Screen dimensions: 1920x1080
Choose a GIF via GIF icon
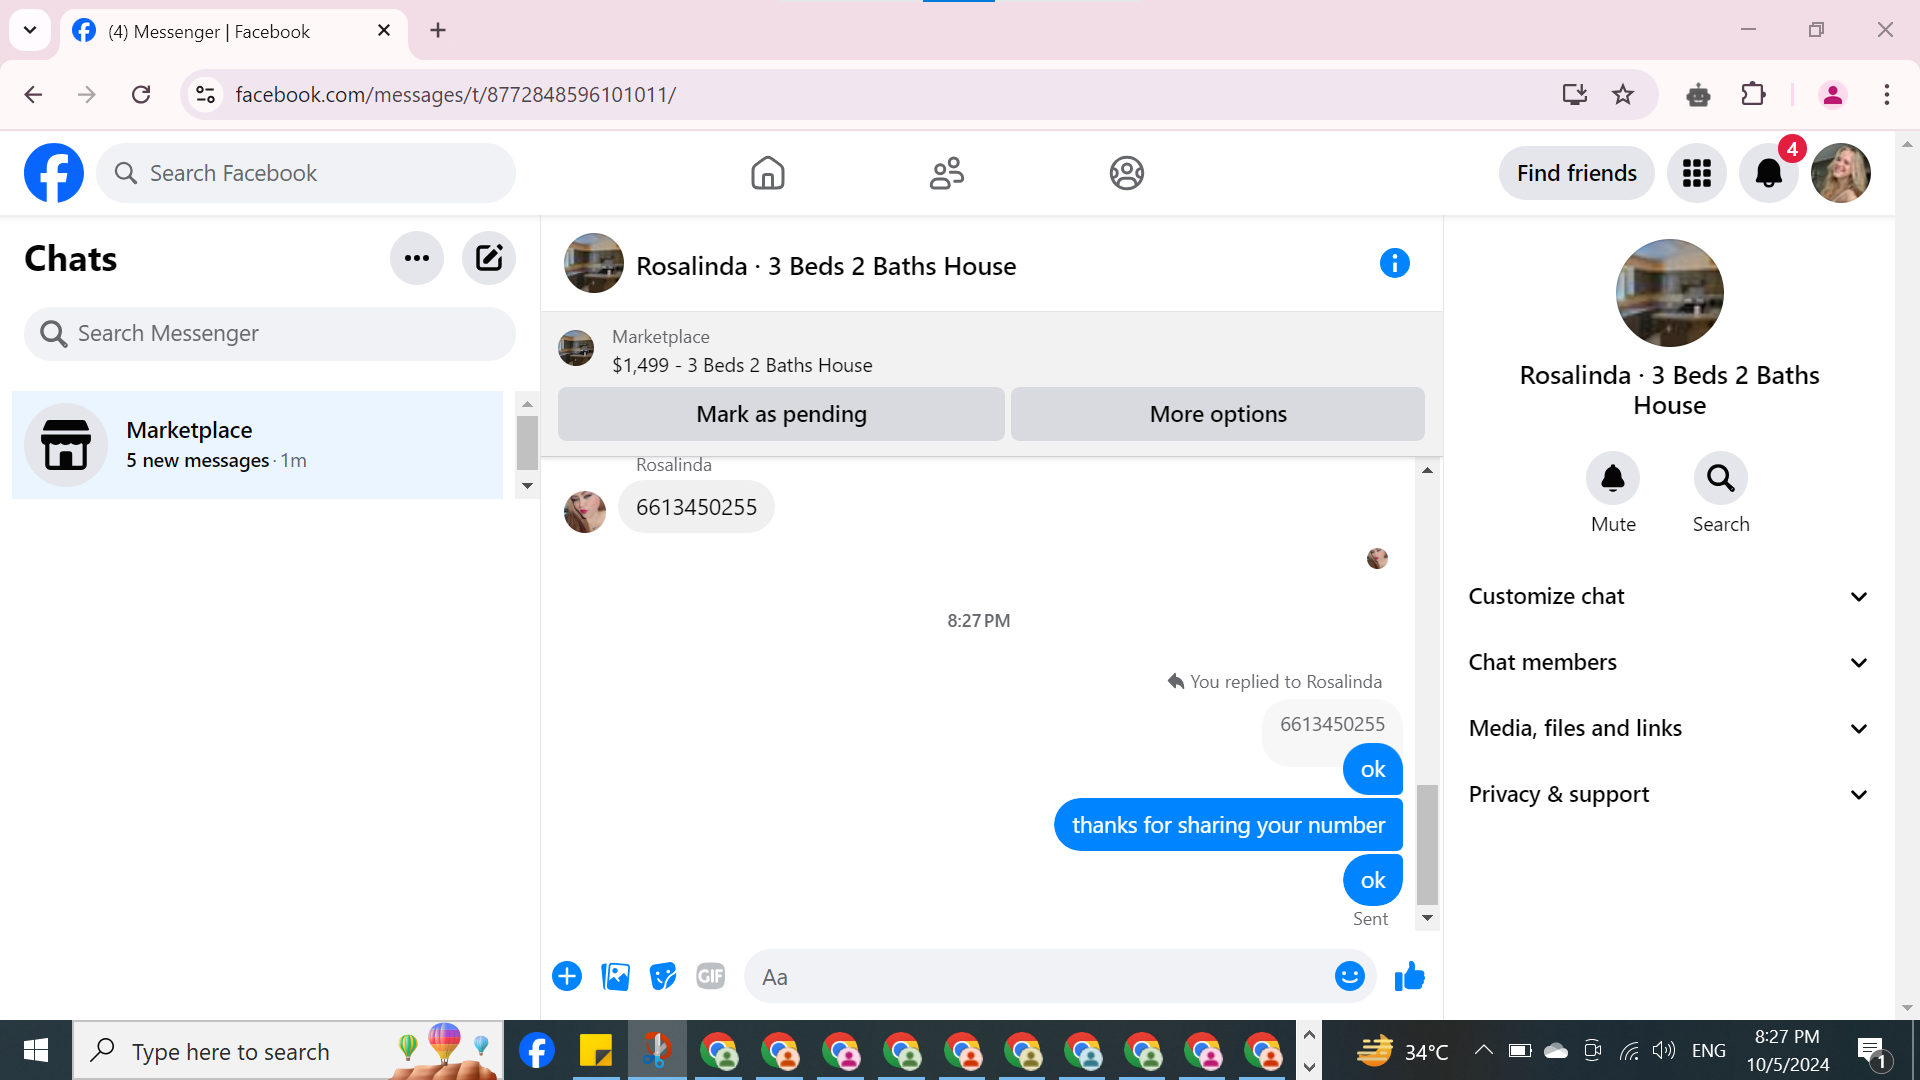(x=710, y=976)
